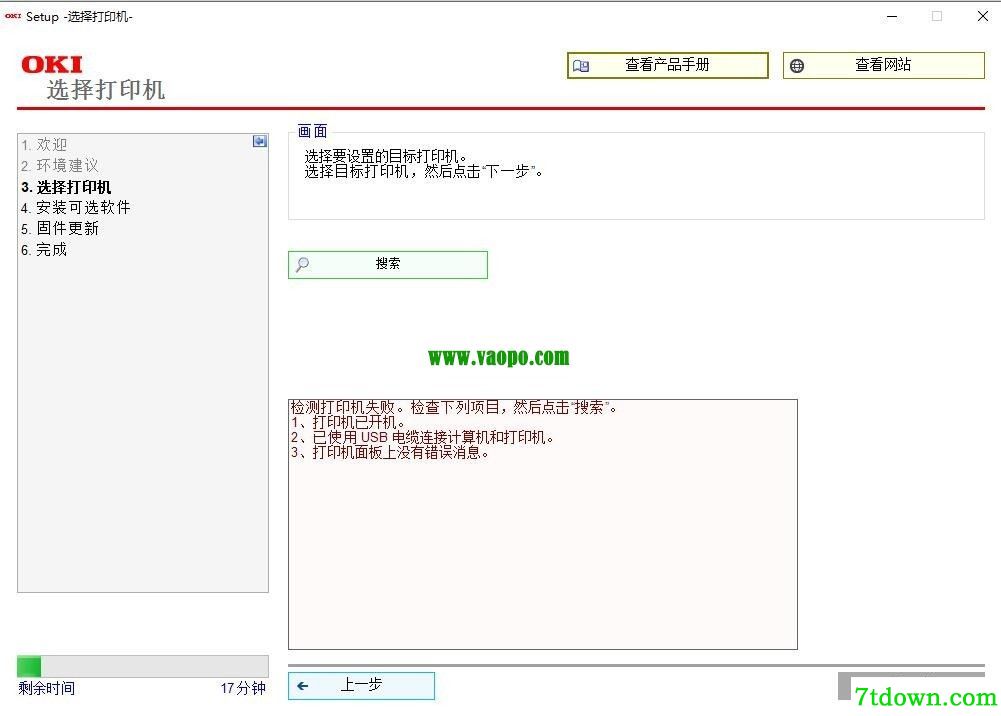The height and width of the screenshot is (716, 1001).
Task: Open the website via 查看网站 button
Action: 884,65
